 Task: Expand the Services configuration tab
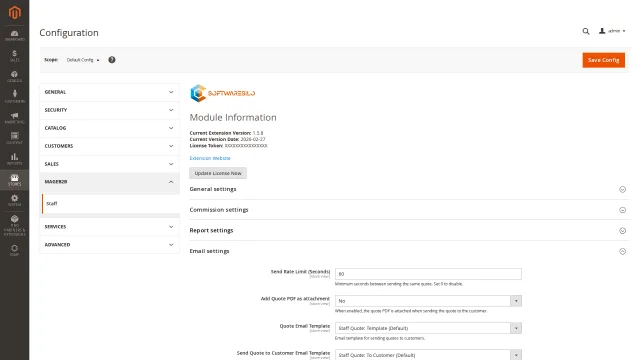[x=109, y=227]
